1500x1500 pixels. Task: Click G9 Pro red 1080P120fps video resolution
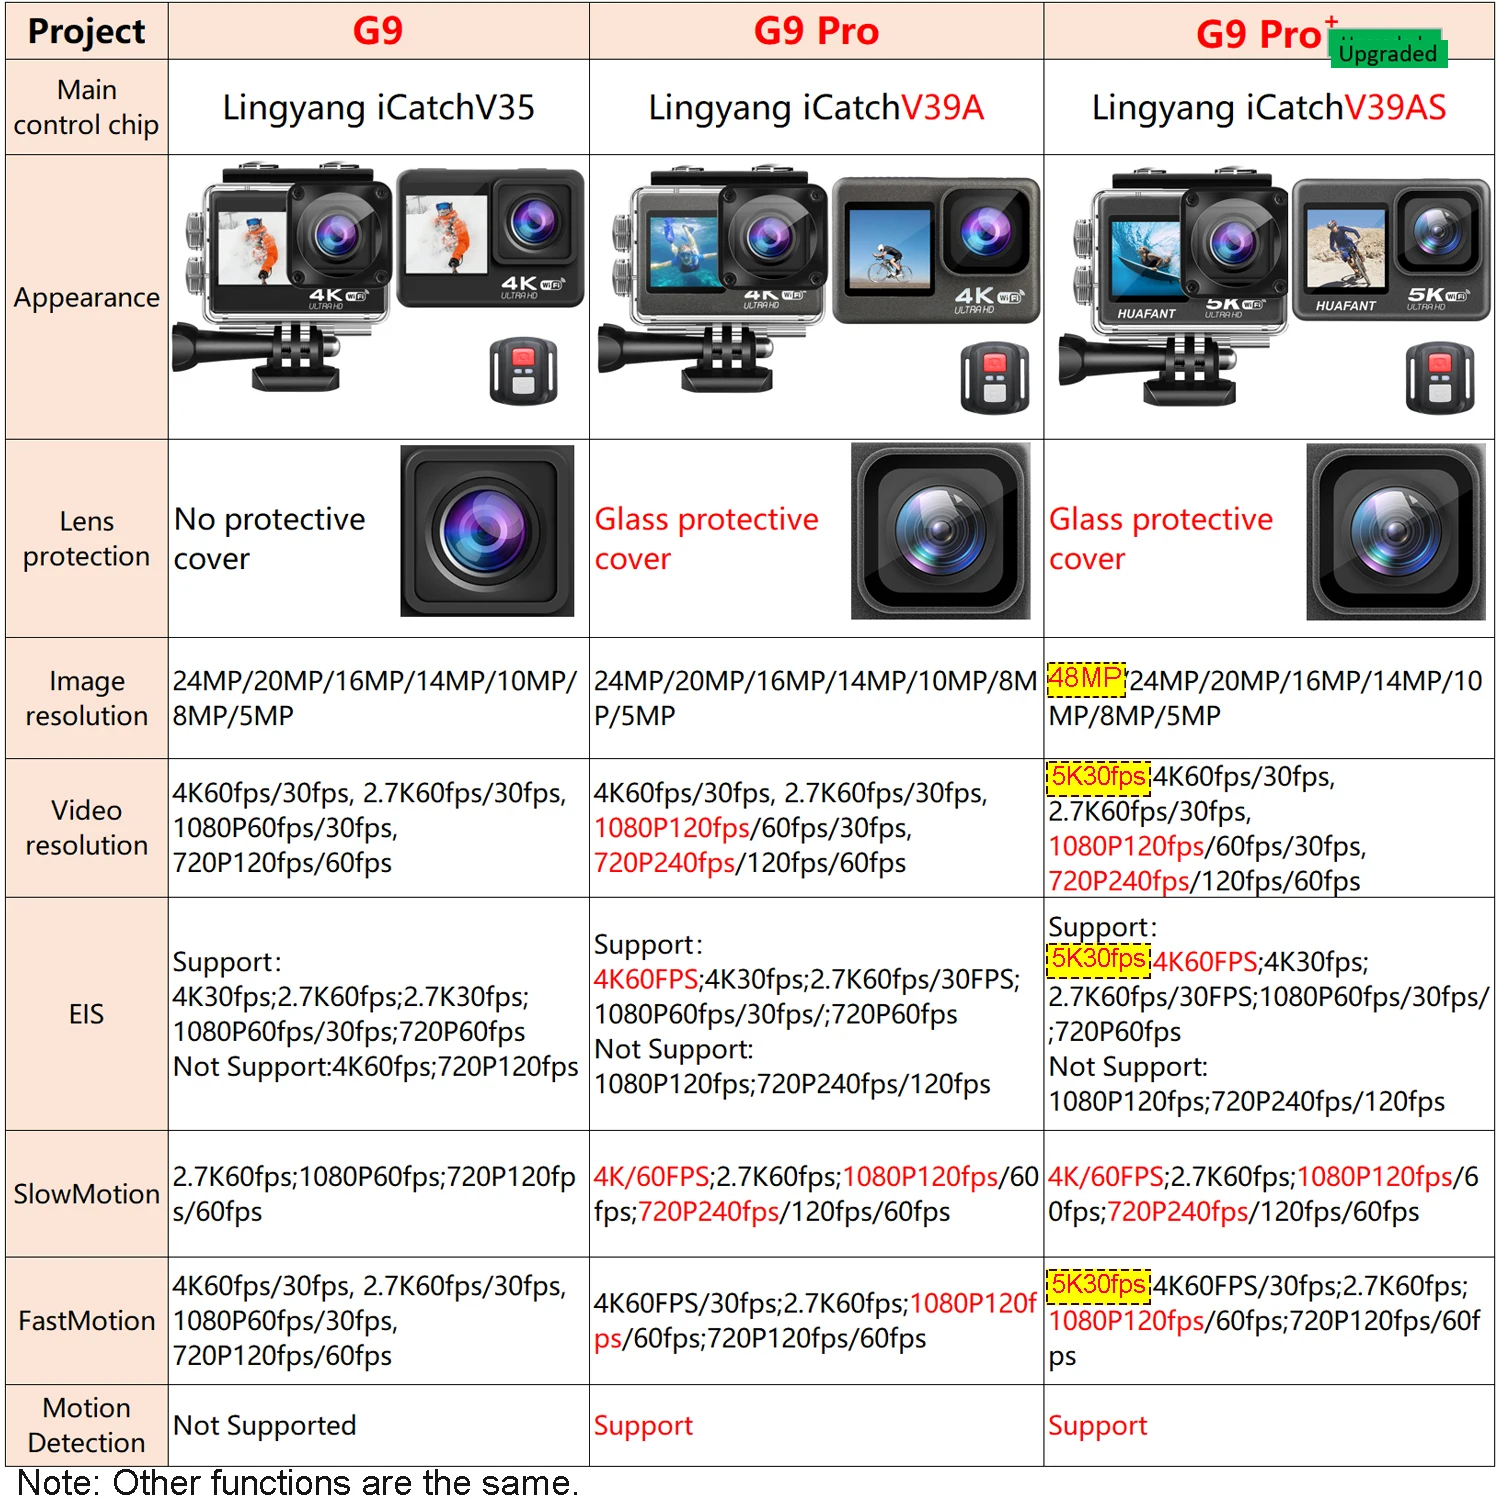tap(672, 828)
